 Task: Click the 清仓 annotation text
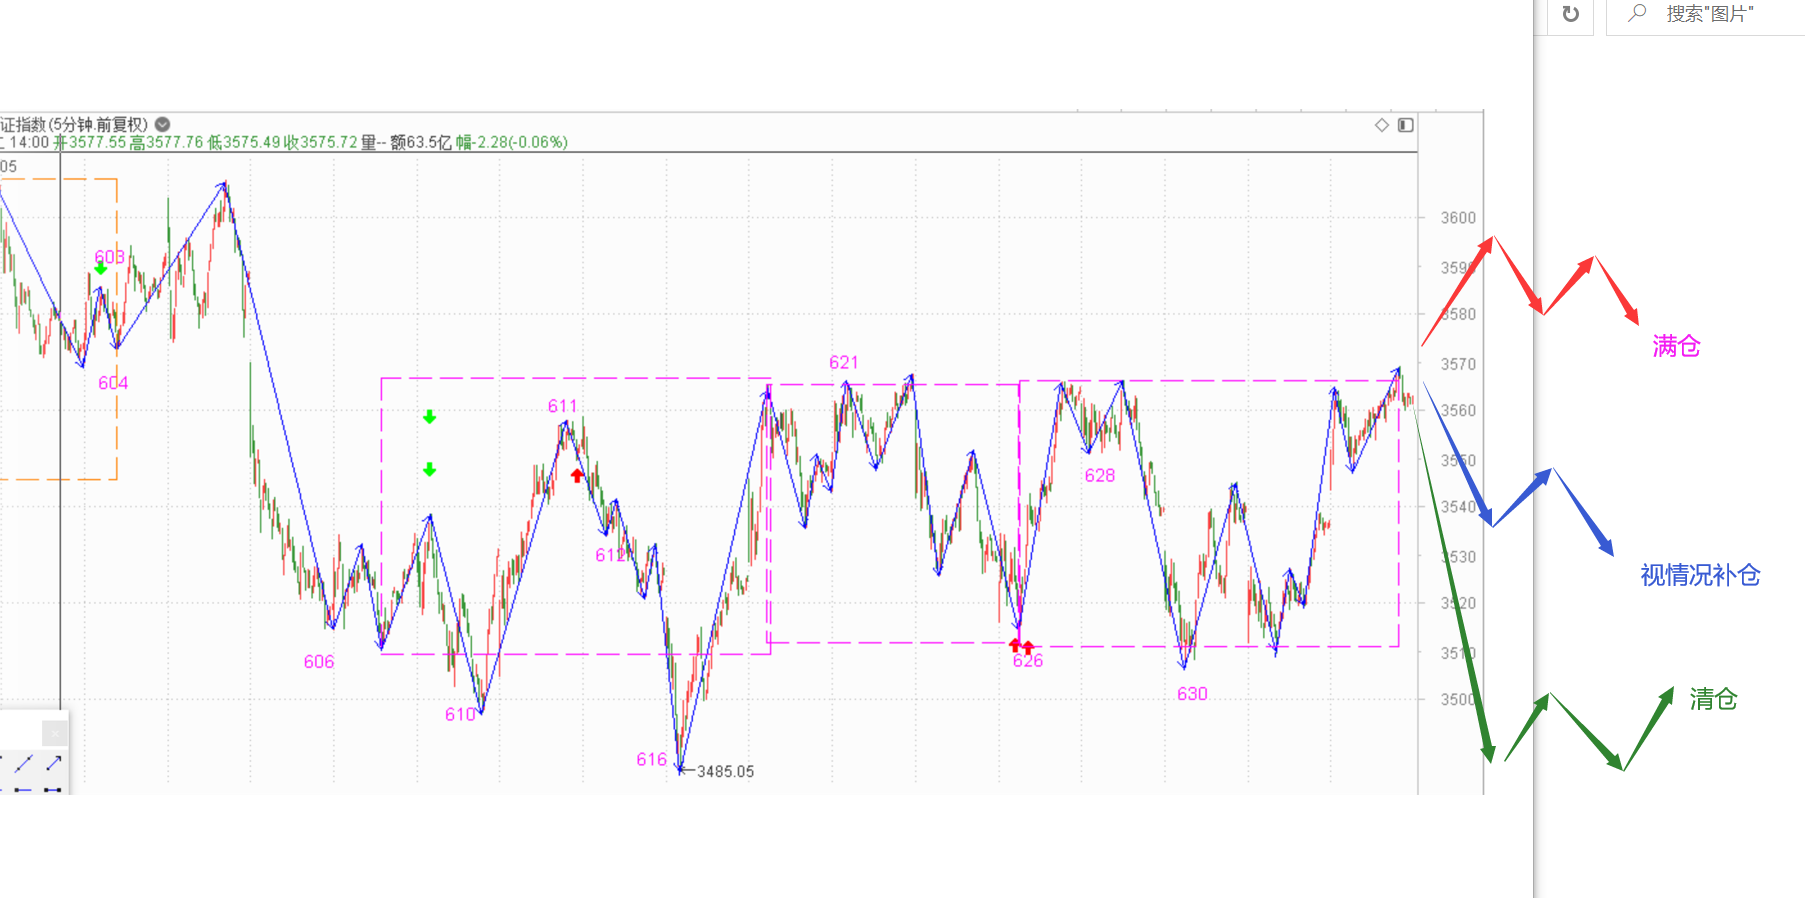click(x=1713, y=699)
